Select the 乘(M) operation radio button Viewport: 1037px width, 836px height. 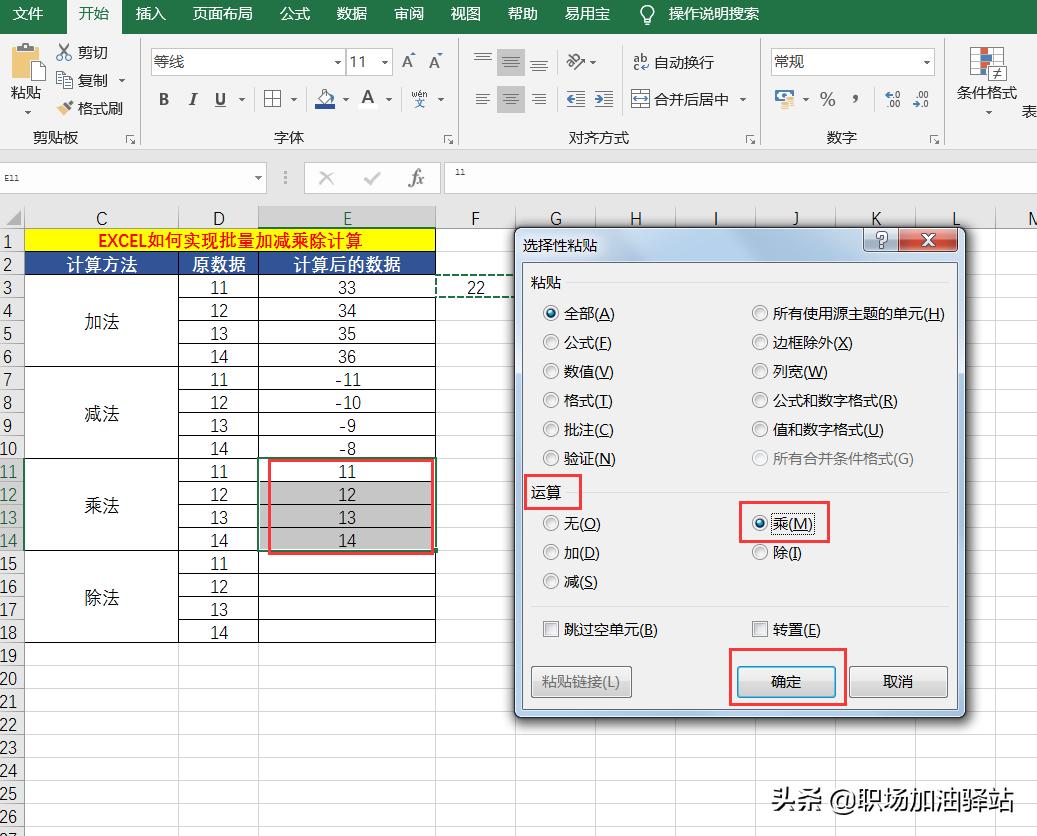760,522
